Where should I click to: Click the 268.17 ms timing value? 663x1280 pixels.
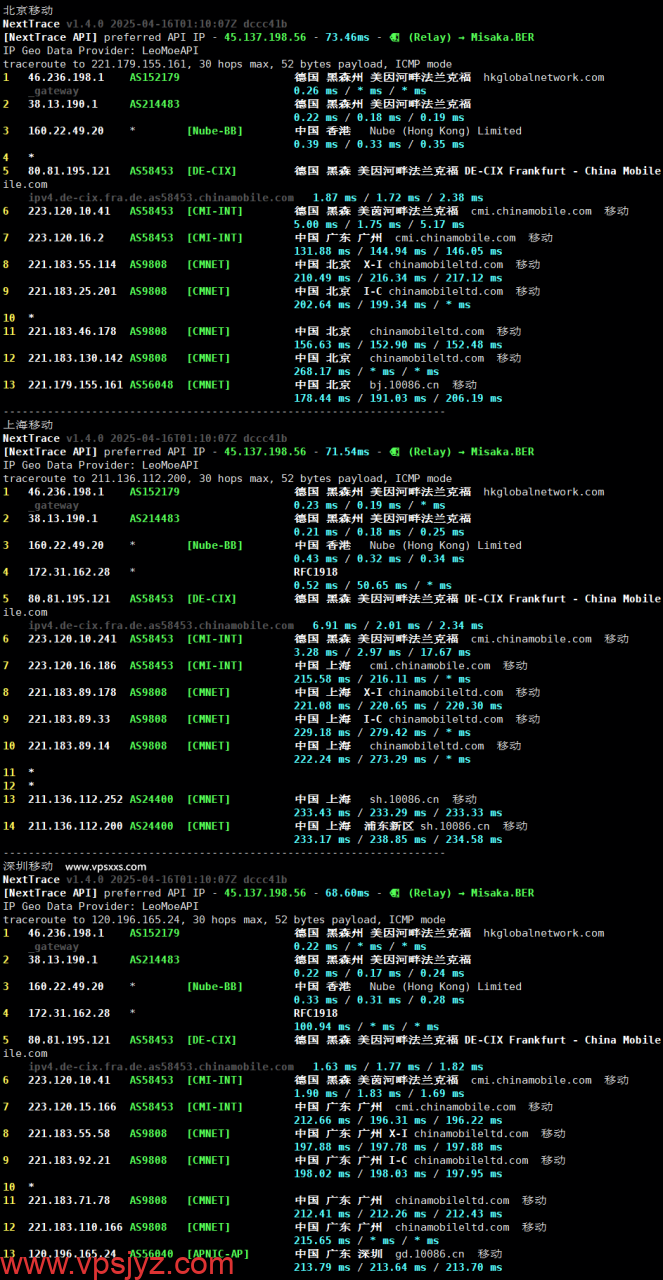319,371
